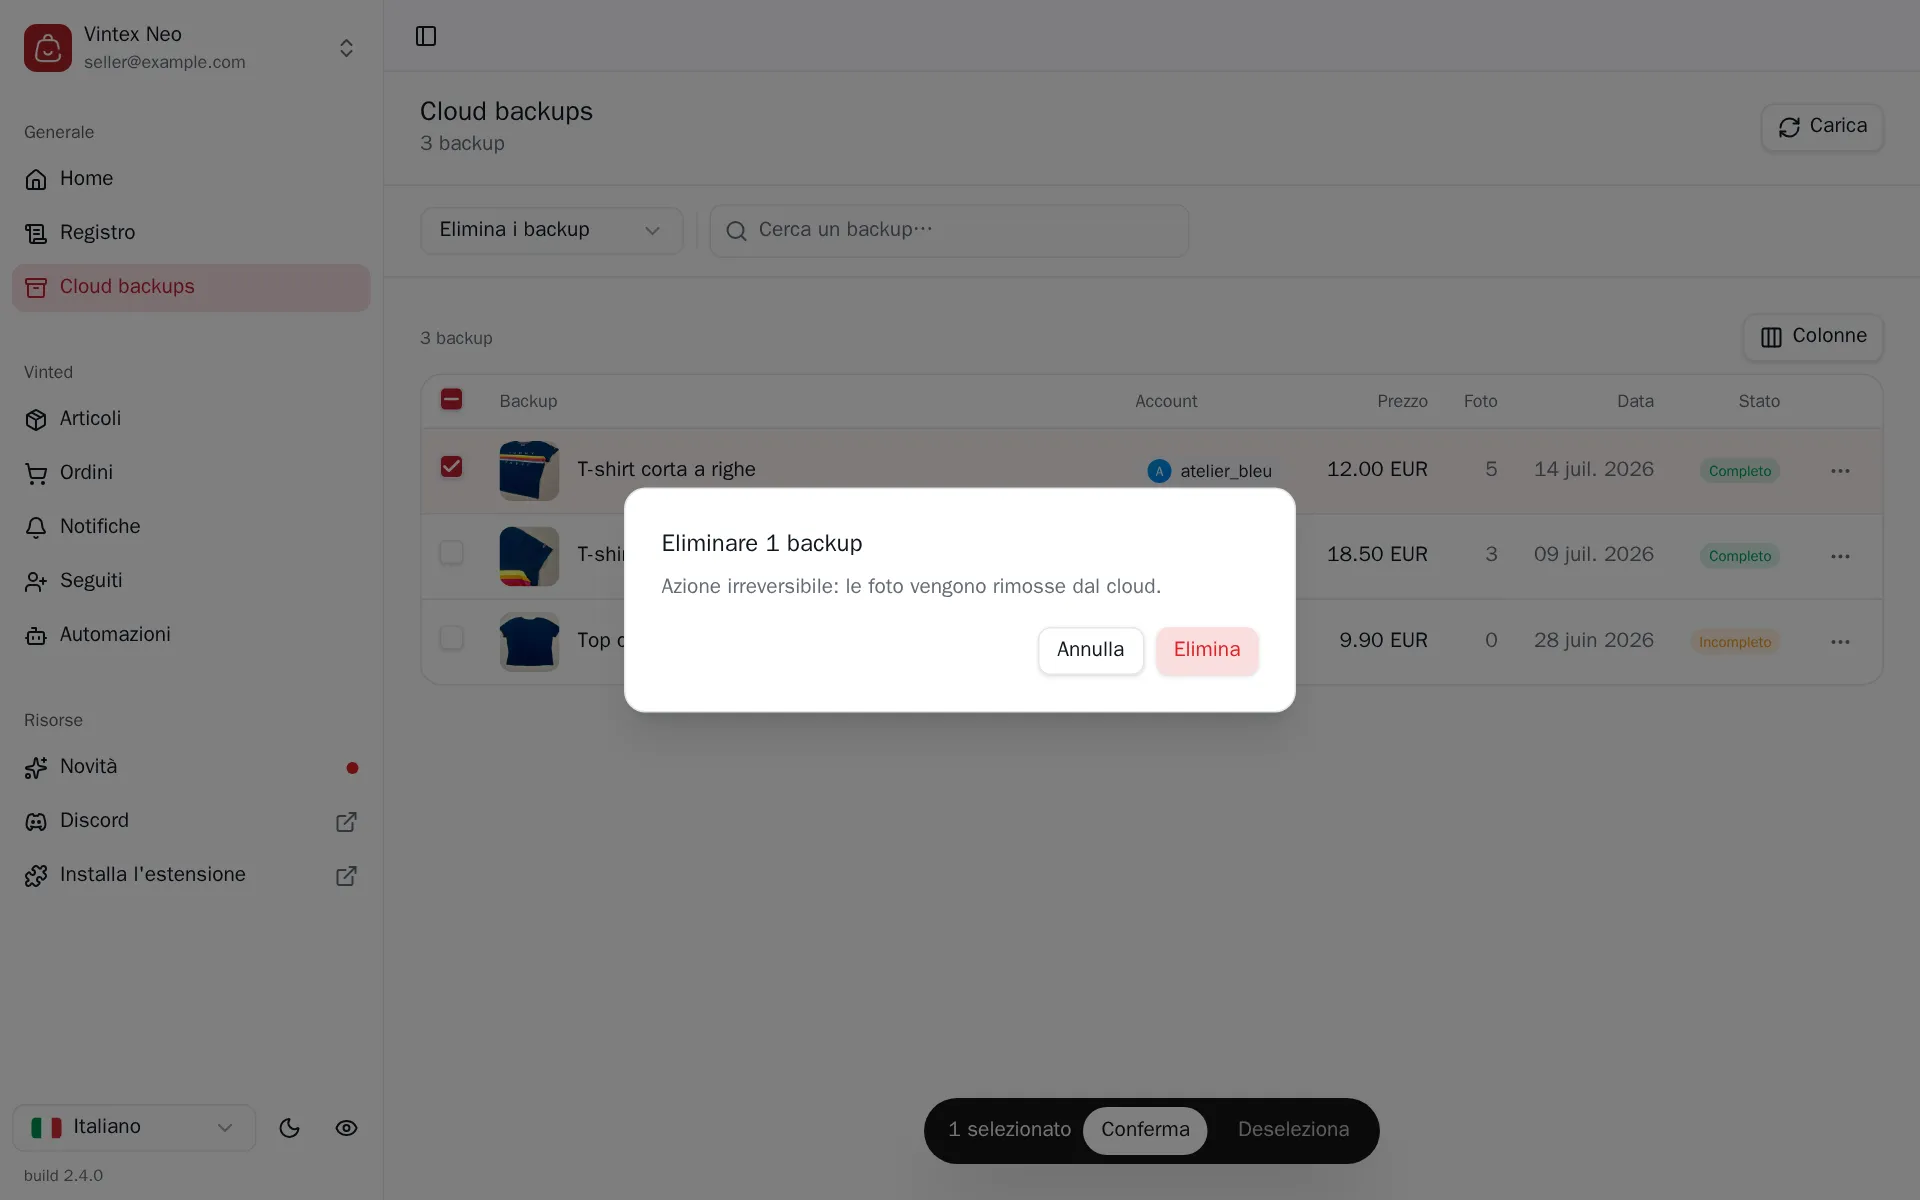Expand the account switcher chevrons
The image size is (1920, 1200).
pyautogui.click(x=346, y=48)
